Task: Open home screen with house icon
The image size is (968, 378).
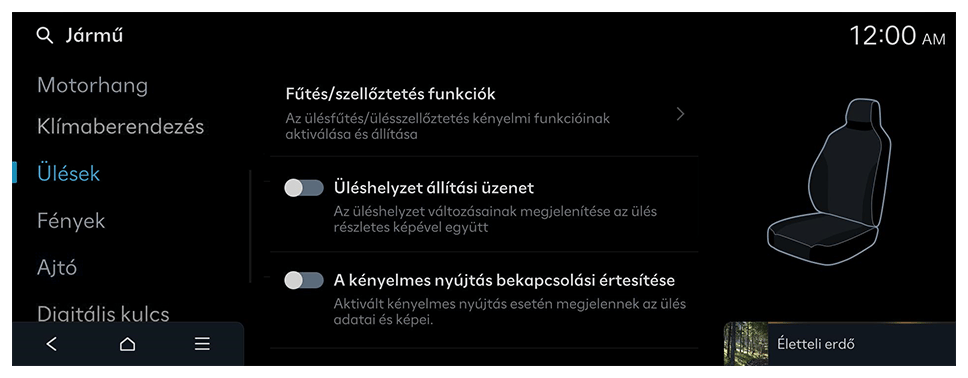Action: [x=127, y=344]
